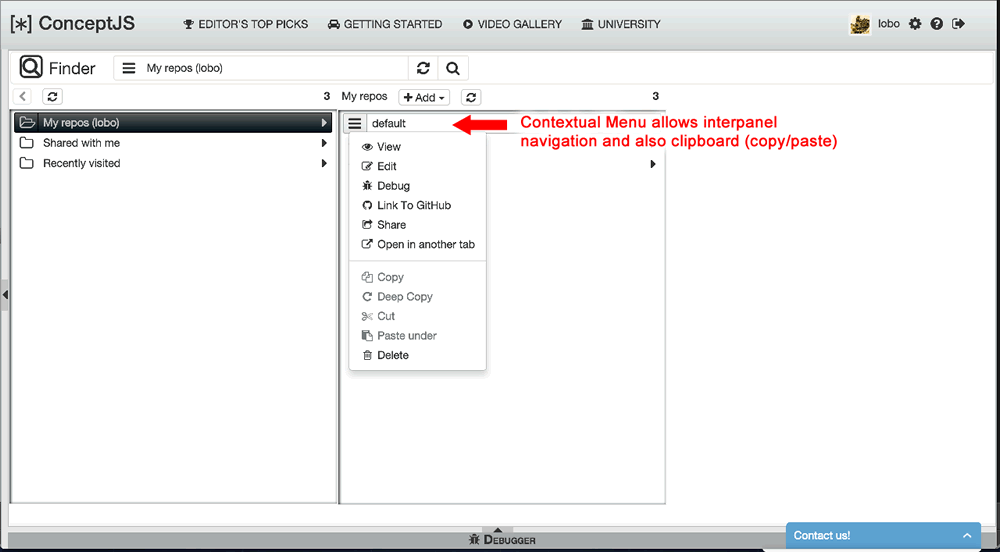
Task: Toggle the hamburger menu for default repo
Action: tap(355, 123)
